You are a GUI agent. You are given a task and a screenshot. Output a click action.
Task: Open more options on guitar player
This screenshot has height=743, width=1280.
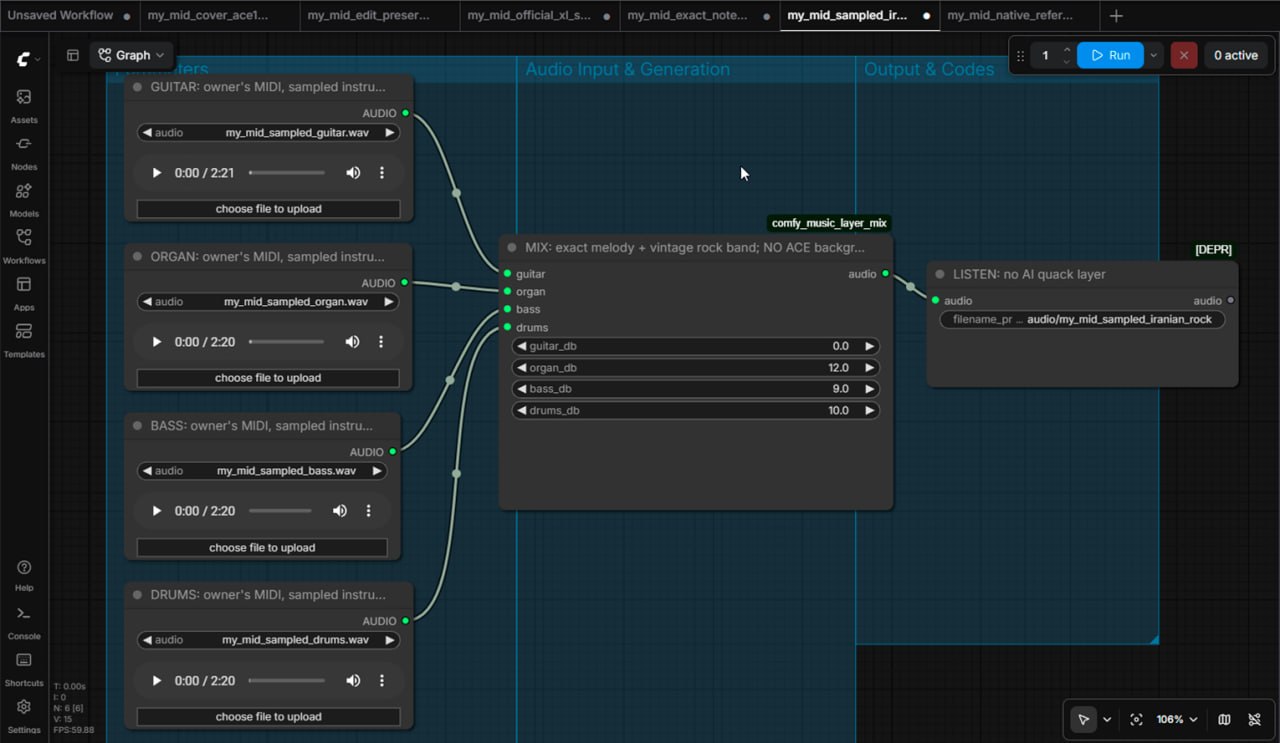(x=382, y=173)
